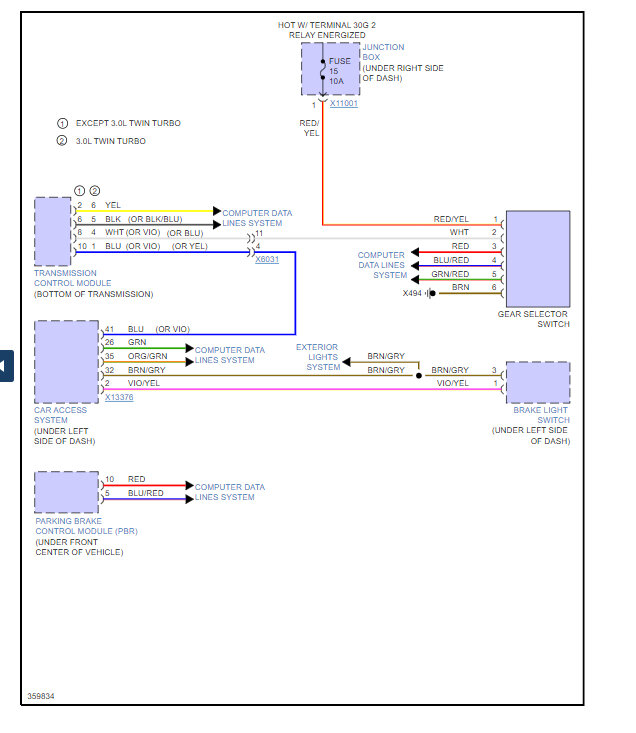Click COMPUTER DATA LINES SYSTEM beside car access system
Screen dimensions: 636x733
(229, 355)
